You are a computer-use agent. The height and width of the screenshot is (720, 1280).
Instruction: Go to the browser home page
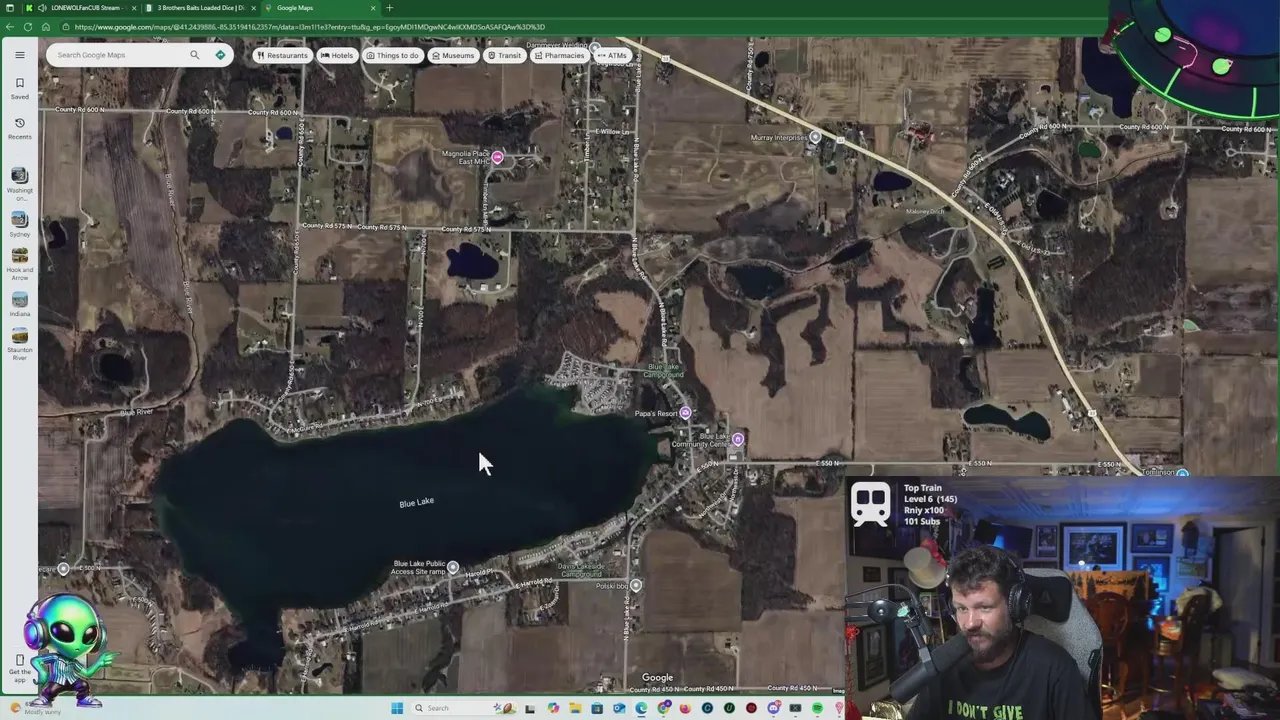pyautogui.click(x=46, y=27)
